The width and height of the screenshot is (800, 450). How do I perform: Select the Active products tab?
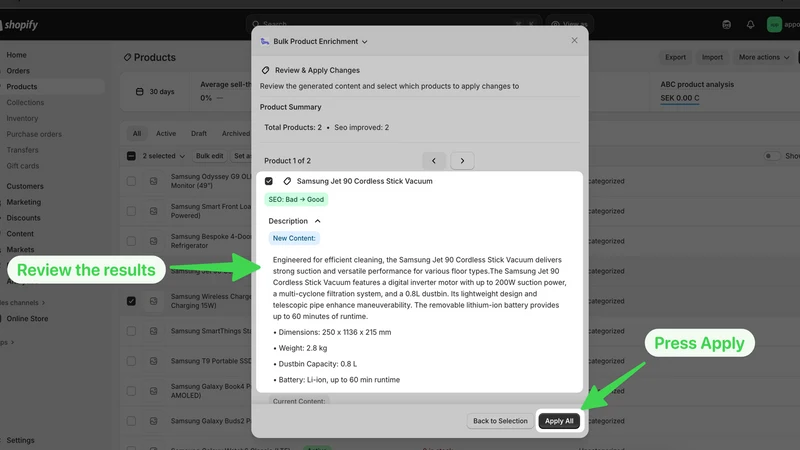(166, 134)
